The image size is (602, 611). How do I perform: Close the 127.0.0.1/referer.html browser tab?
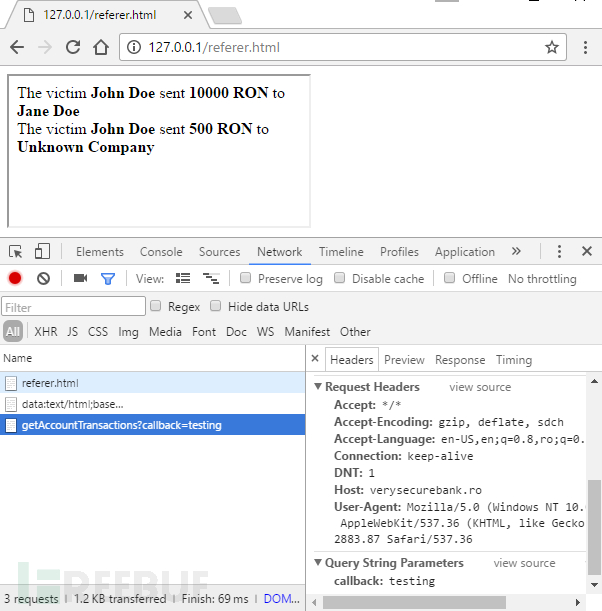point(188,15)
